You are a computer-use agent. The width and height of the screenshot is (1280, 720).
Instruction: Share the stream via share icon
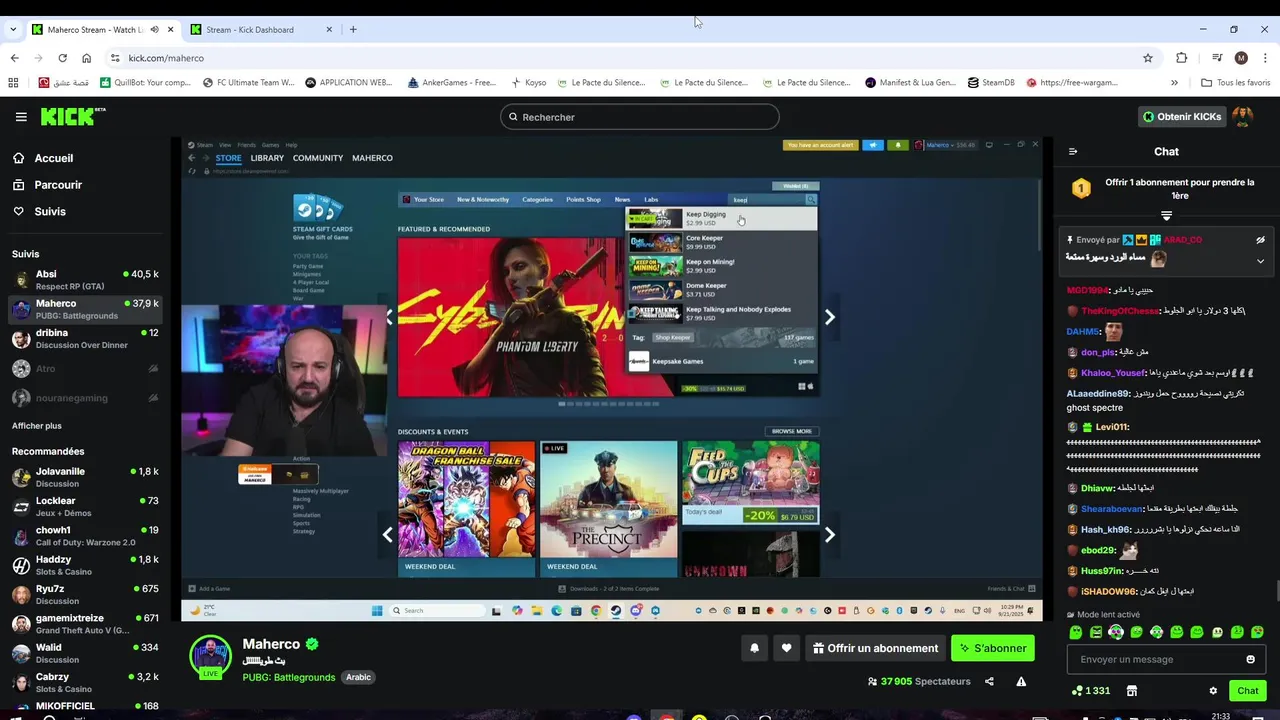(x=989, y=682)
